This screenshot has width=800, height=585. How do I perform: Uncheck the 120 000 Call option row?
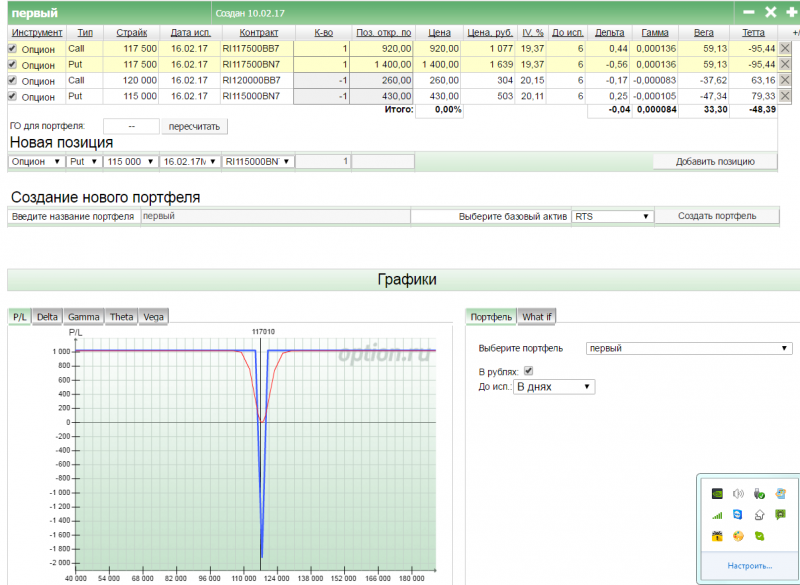point(13,80)
